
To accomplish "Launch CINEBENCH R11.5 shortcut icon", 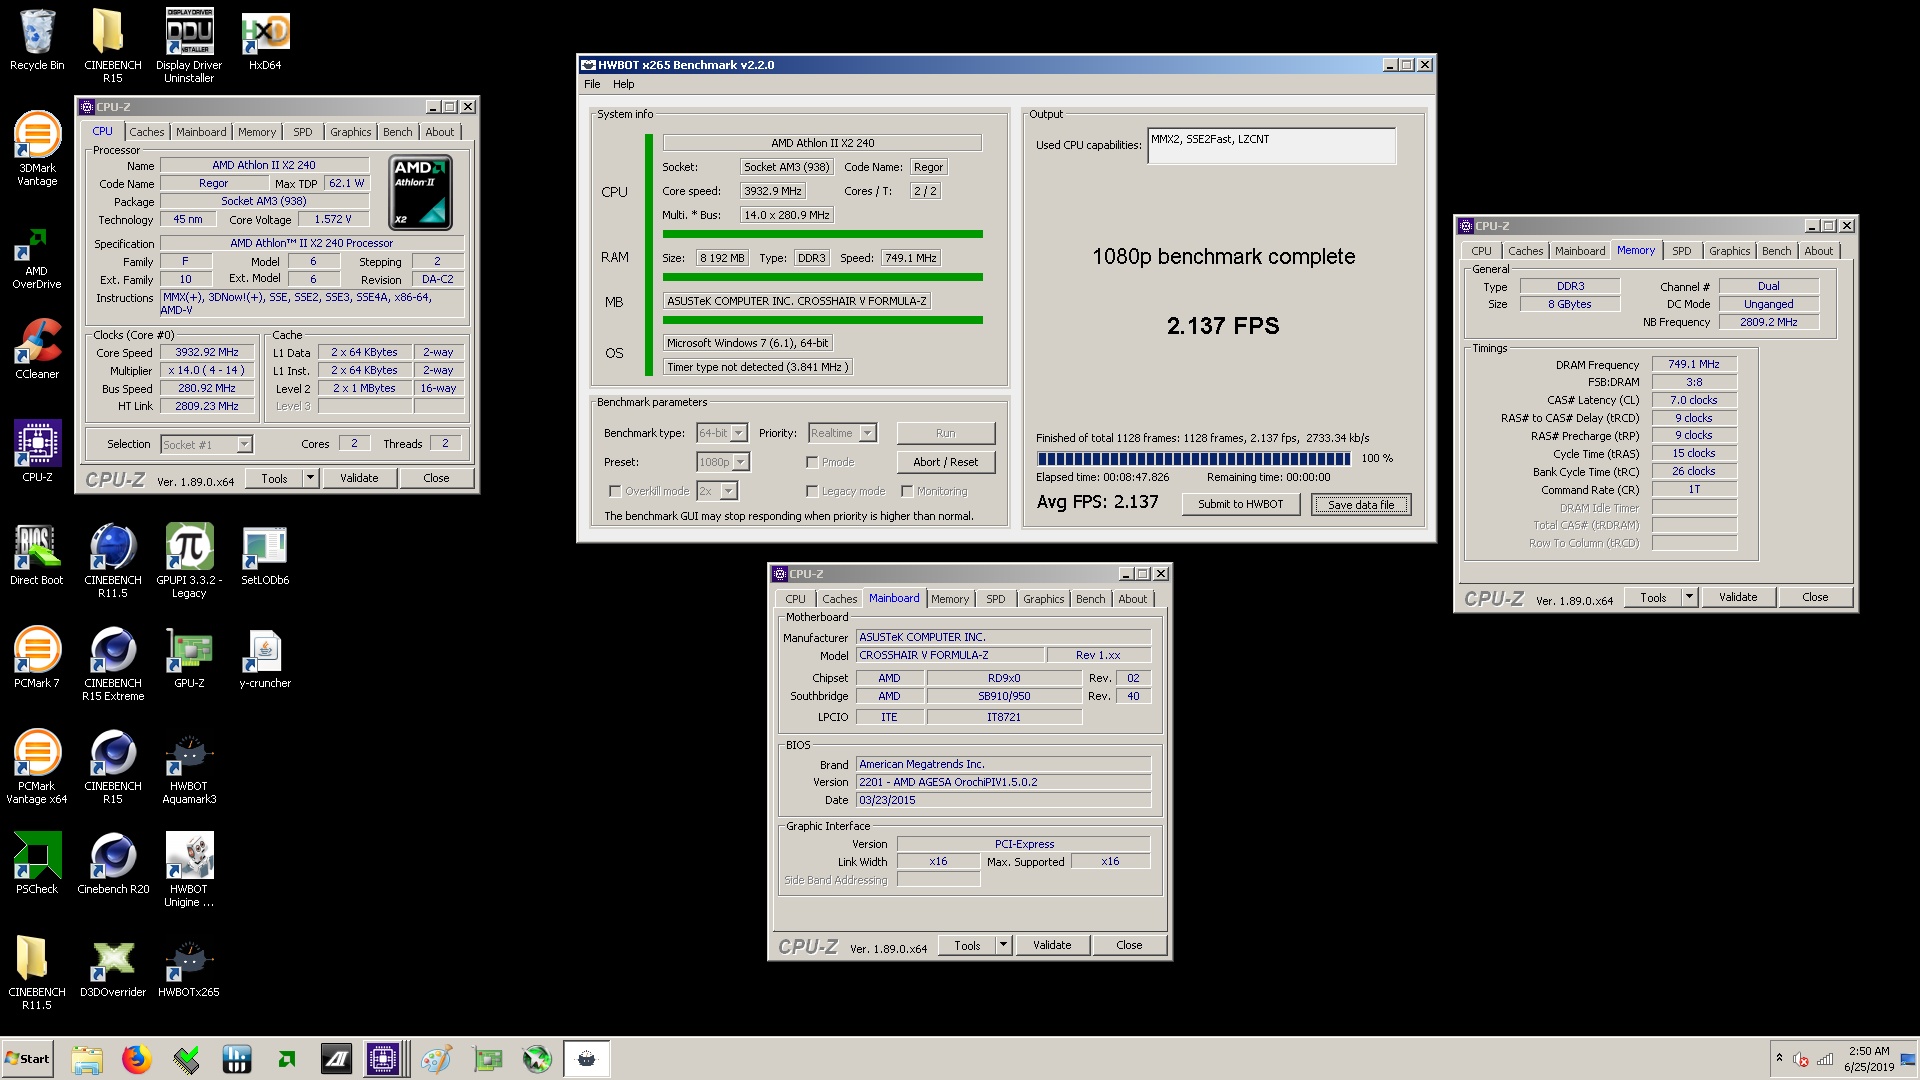I will (112, 560).
